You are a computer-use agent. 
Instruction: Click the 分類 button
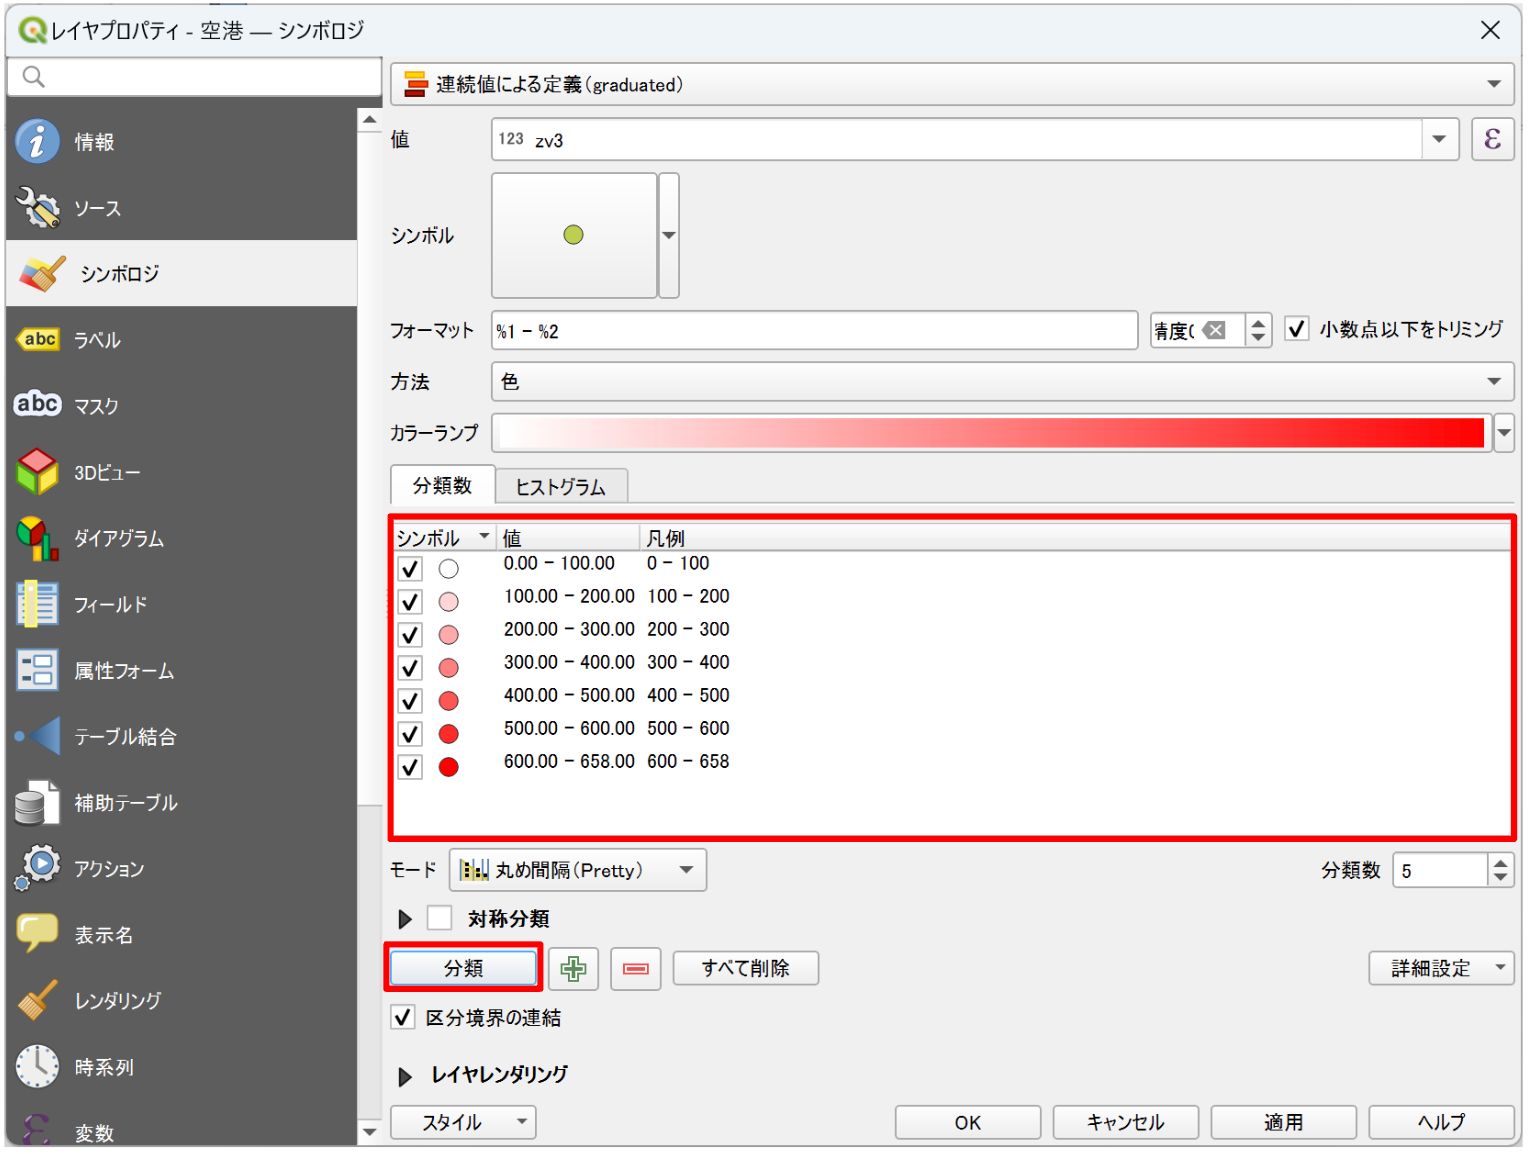pyautogui.click(x=463, y=968)
